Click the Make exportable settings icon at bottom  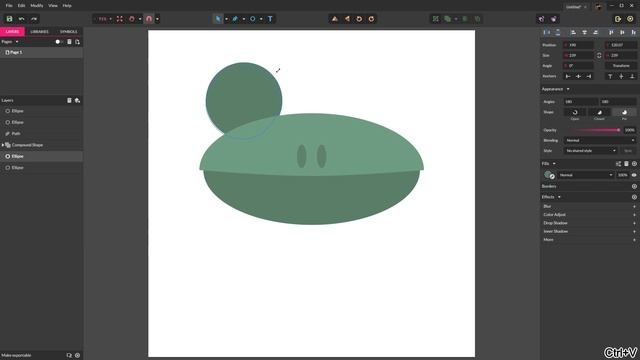[78, 355]
